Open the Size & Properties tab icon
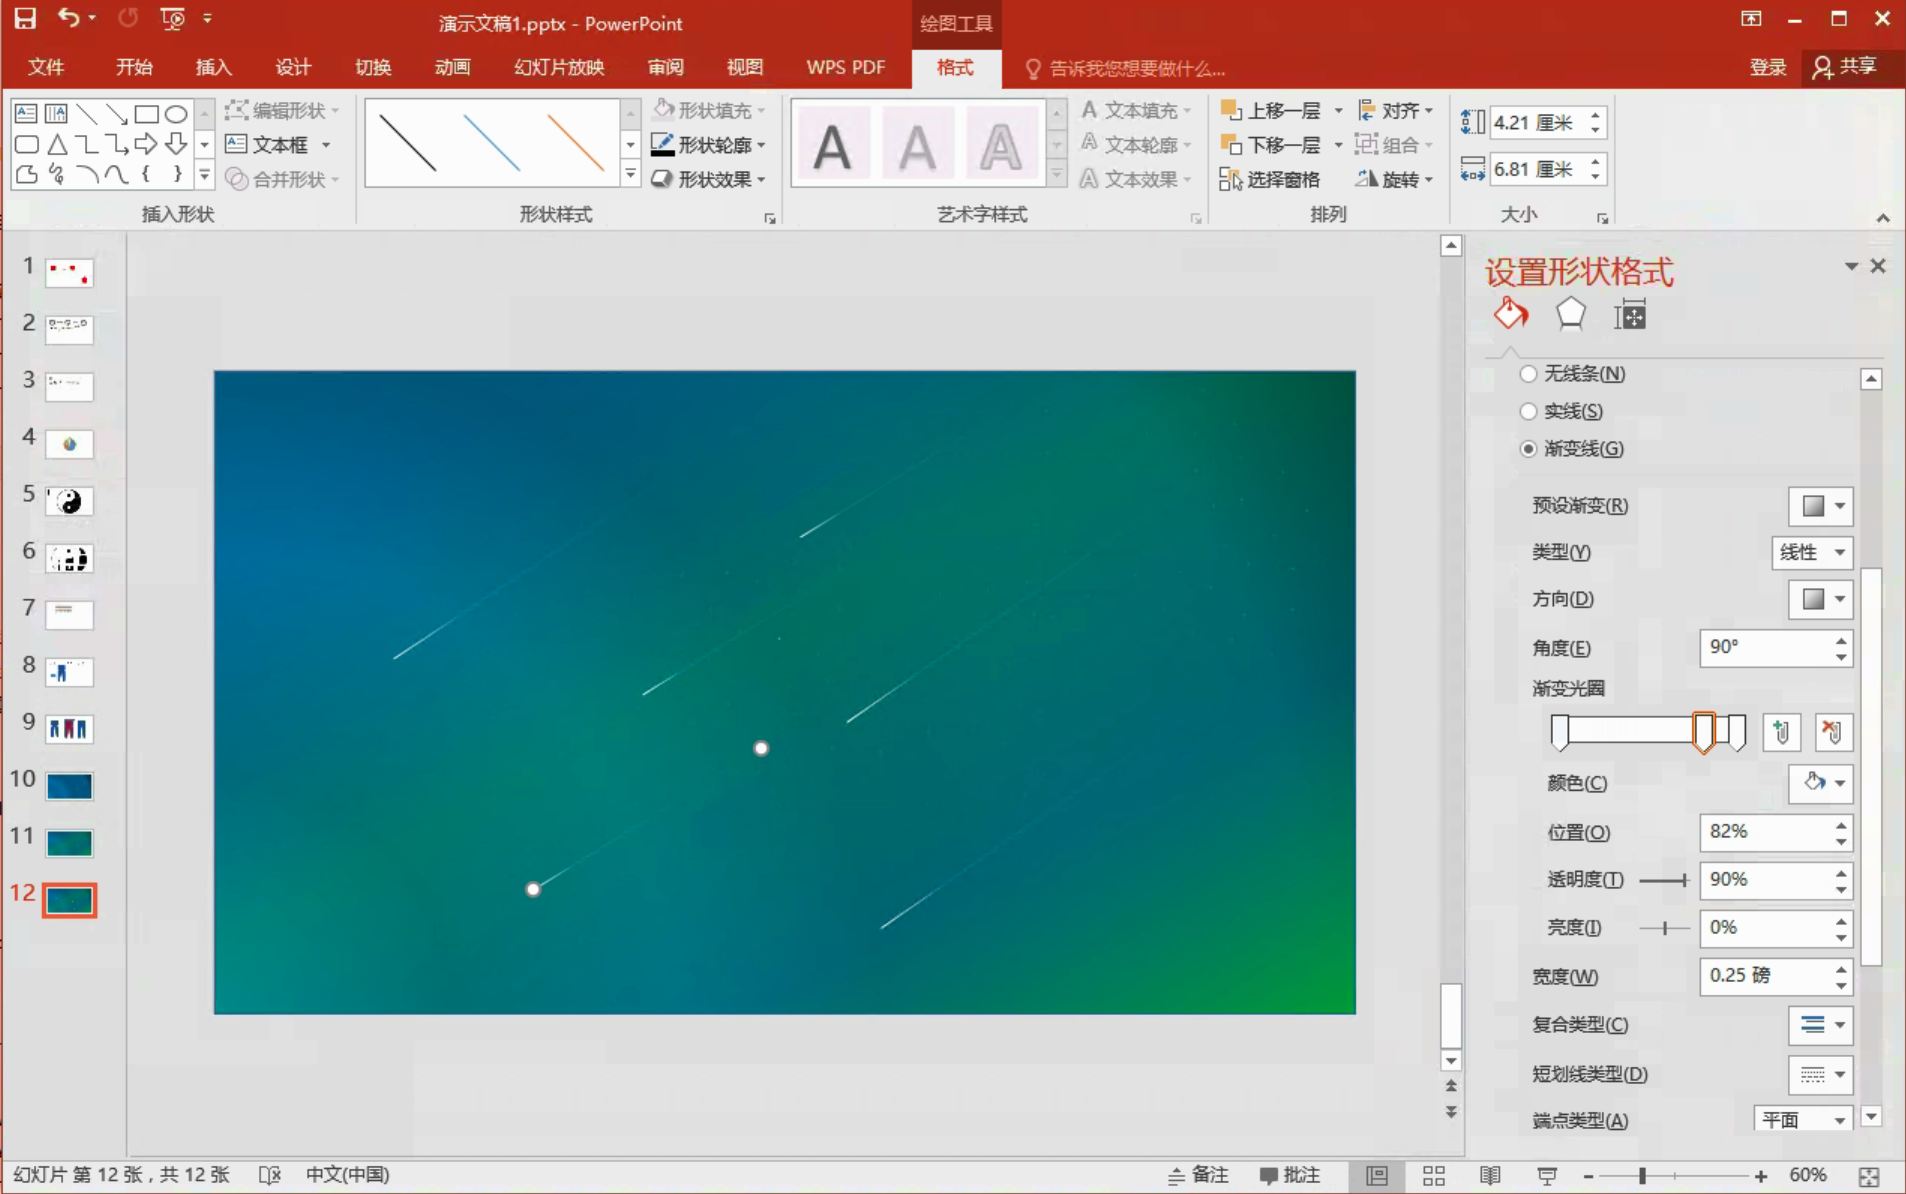1906x1194 pixels. [x=1630, y=315]
